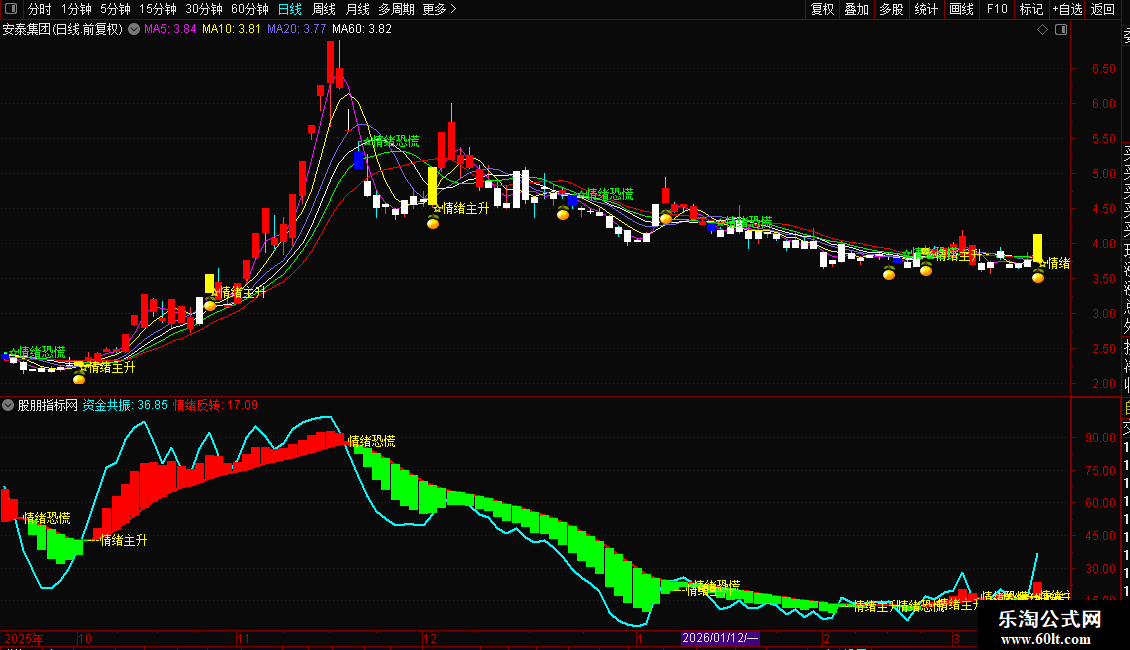
Task: Click the 30.00 indicator axis label
Action: [x=1100, y=569]
